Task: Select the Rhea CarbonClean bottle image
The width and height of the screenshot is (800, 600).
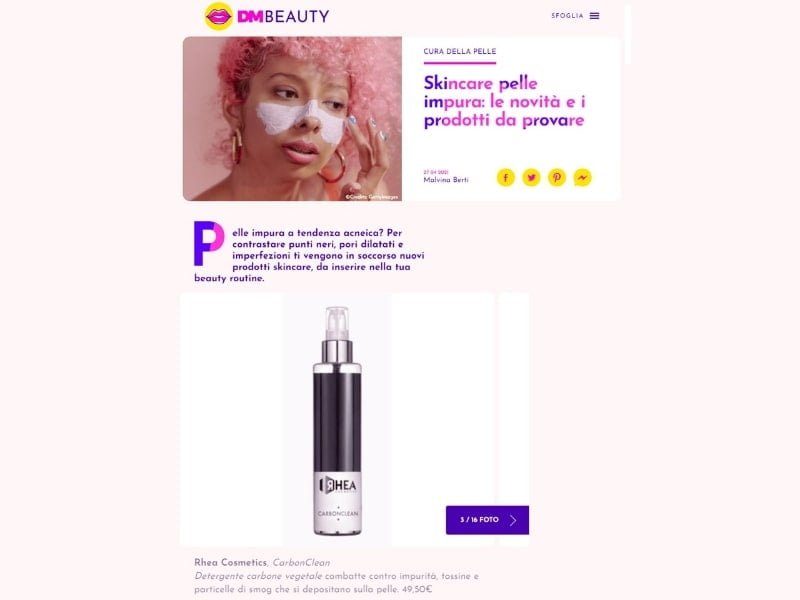Action: pyautogui.click(x=337, y=420)
